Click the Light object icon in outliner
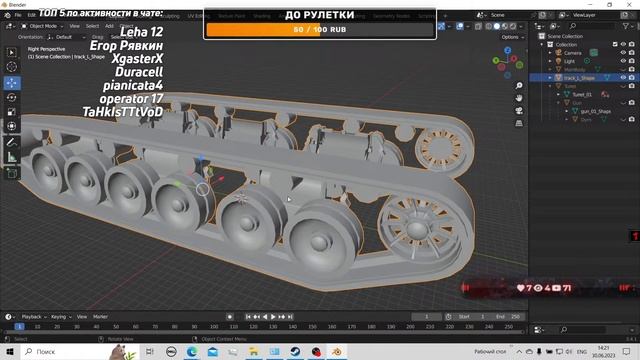This screenshot has height=360, width=640. tap(558, 61)
